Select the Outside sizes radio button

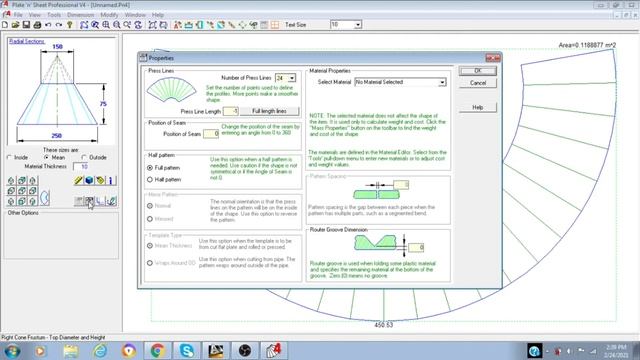coord(84,158)
